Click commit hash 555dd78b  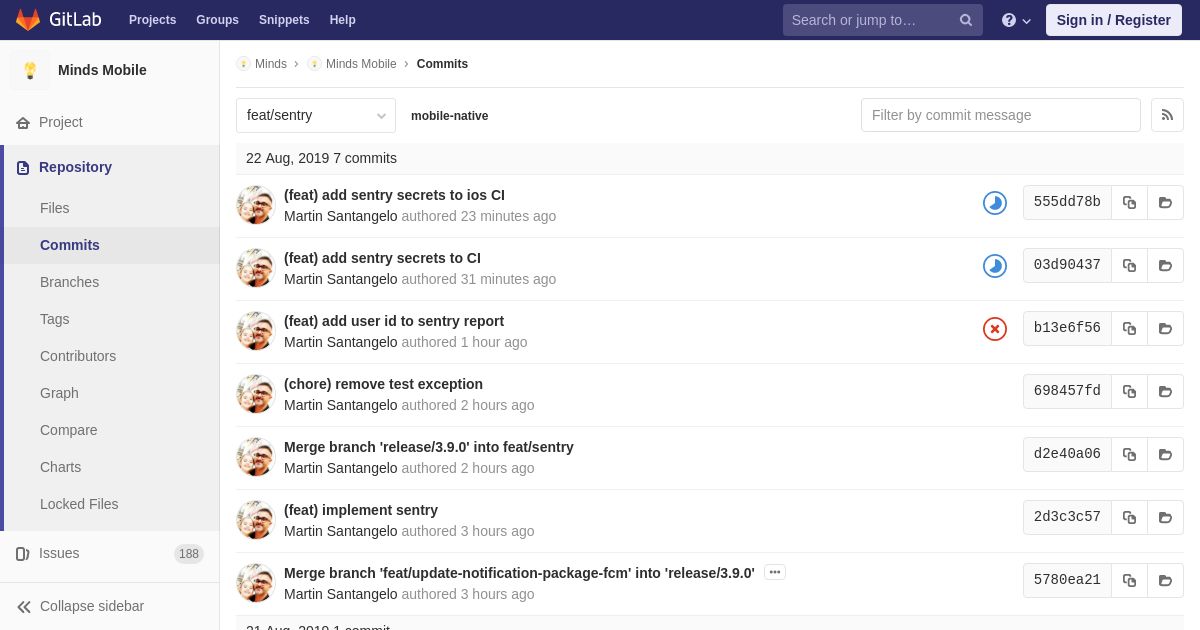pyautogui.click(x=1067, y=202)
